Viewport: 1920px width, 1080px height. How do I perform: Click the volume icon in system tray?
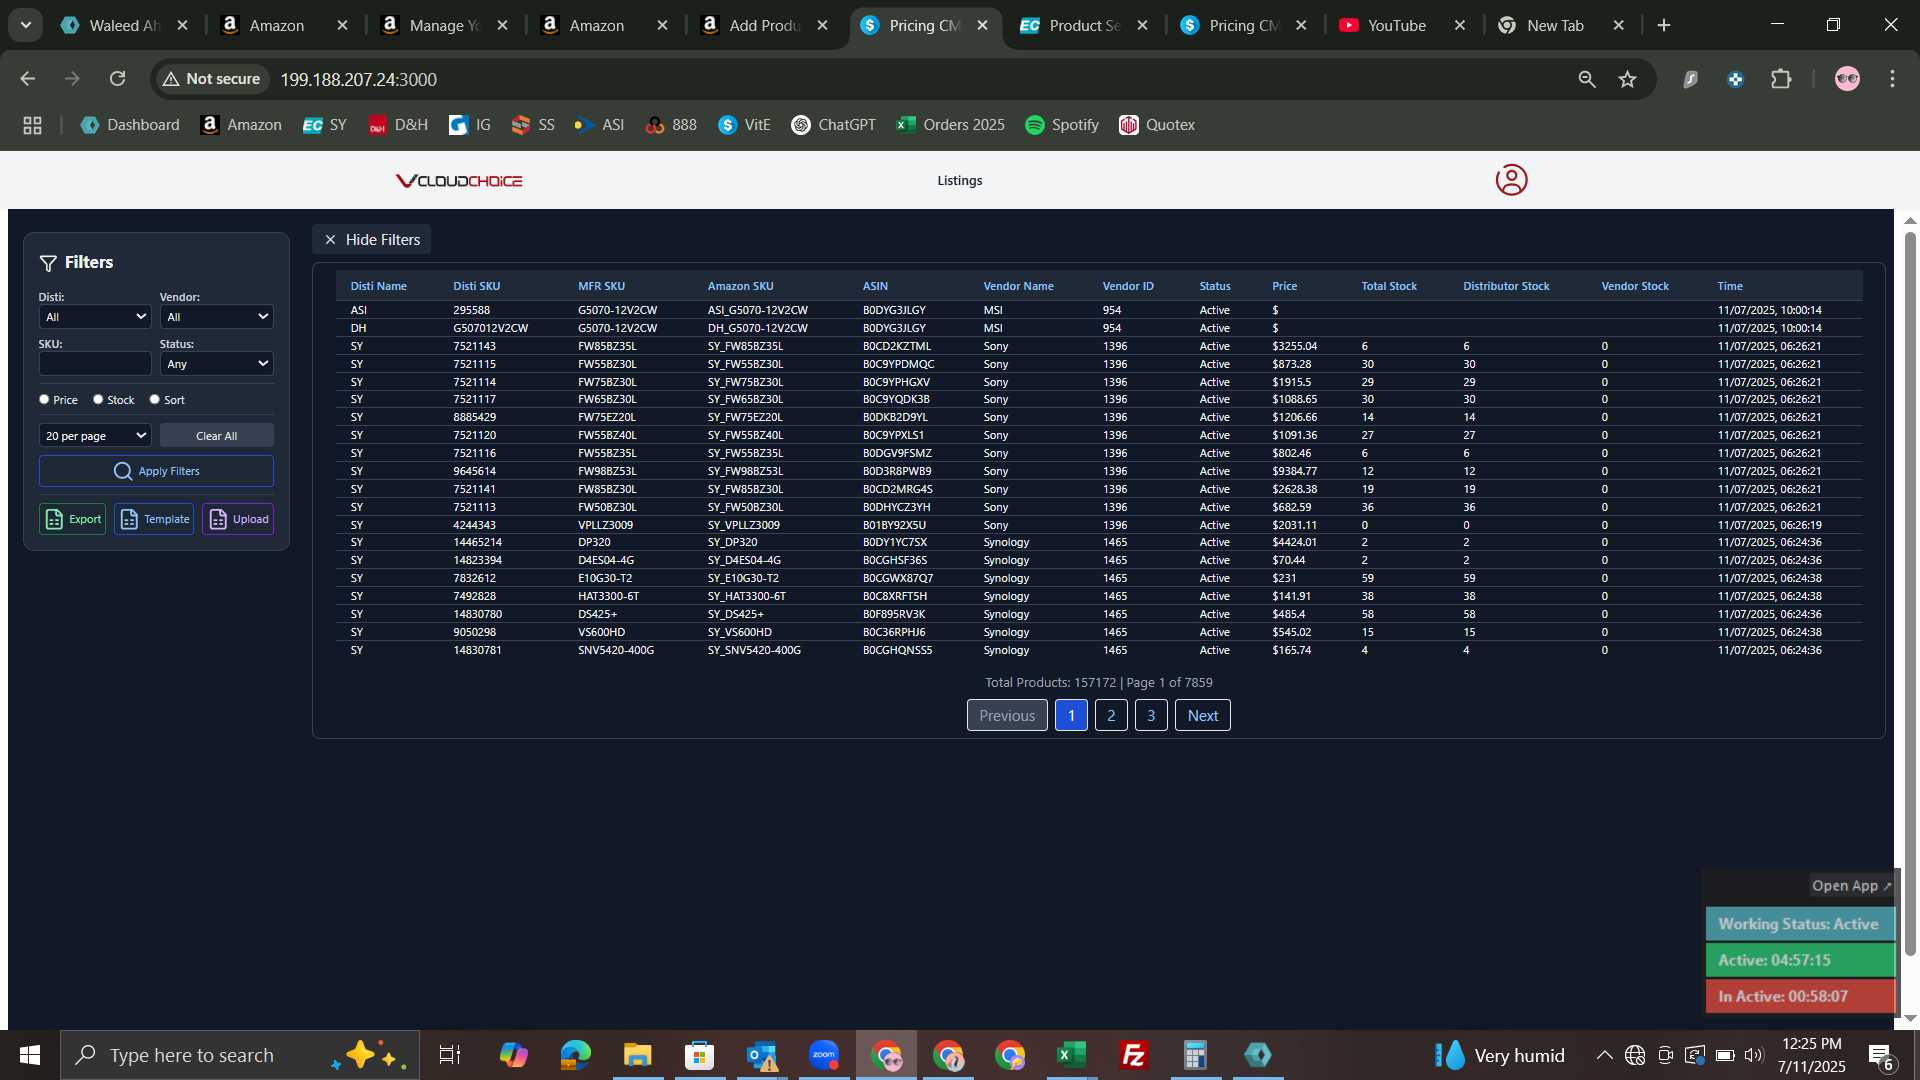click(x=1753, y=1055)
